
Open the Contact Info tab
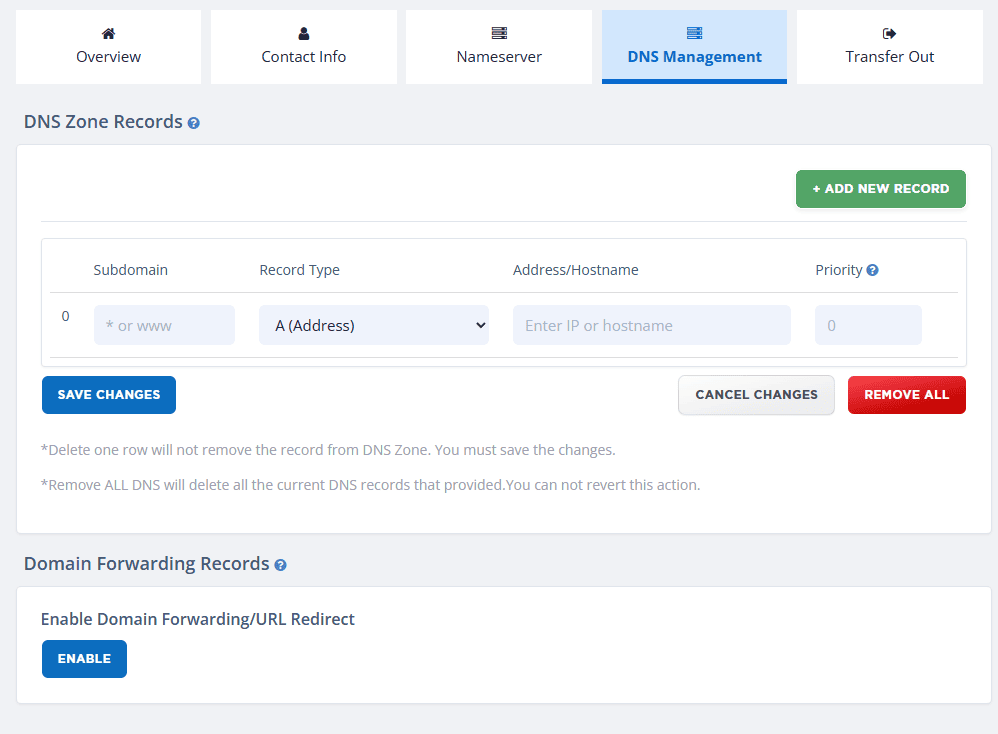(x=304, y=46)
